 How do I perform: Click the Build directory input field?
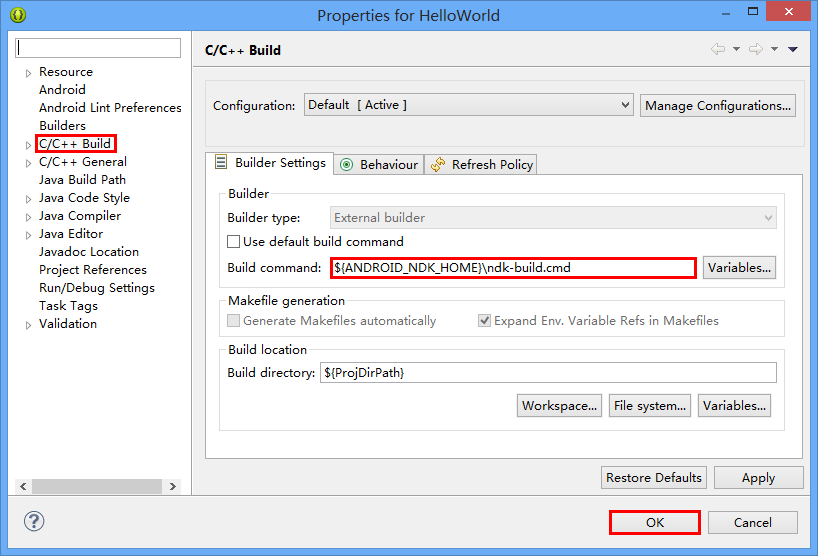tap(548, 372)
